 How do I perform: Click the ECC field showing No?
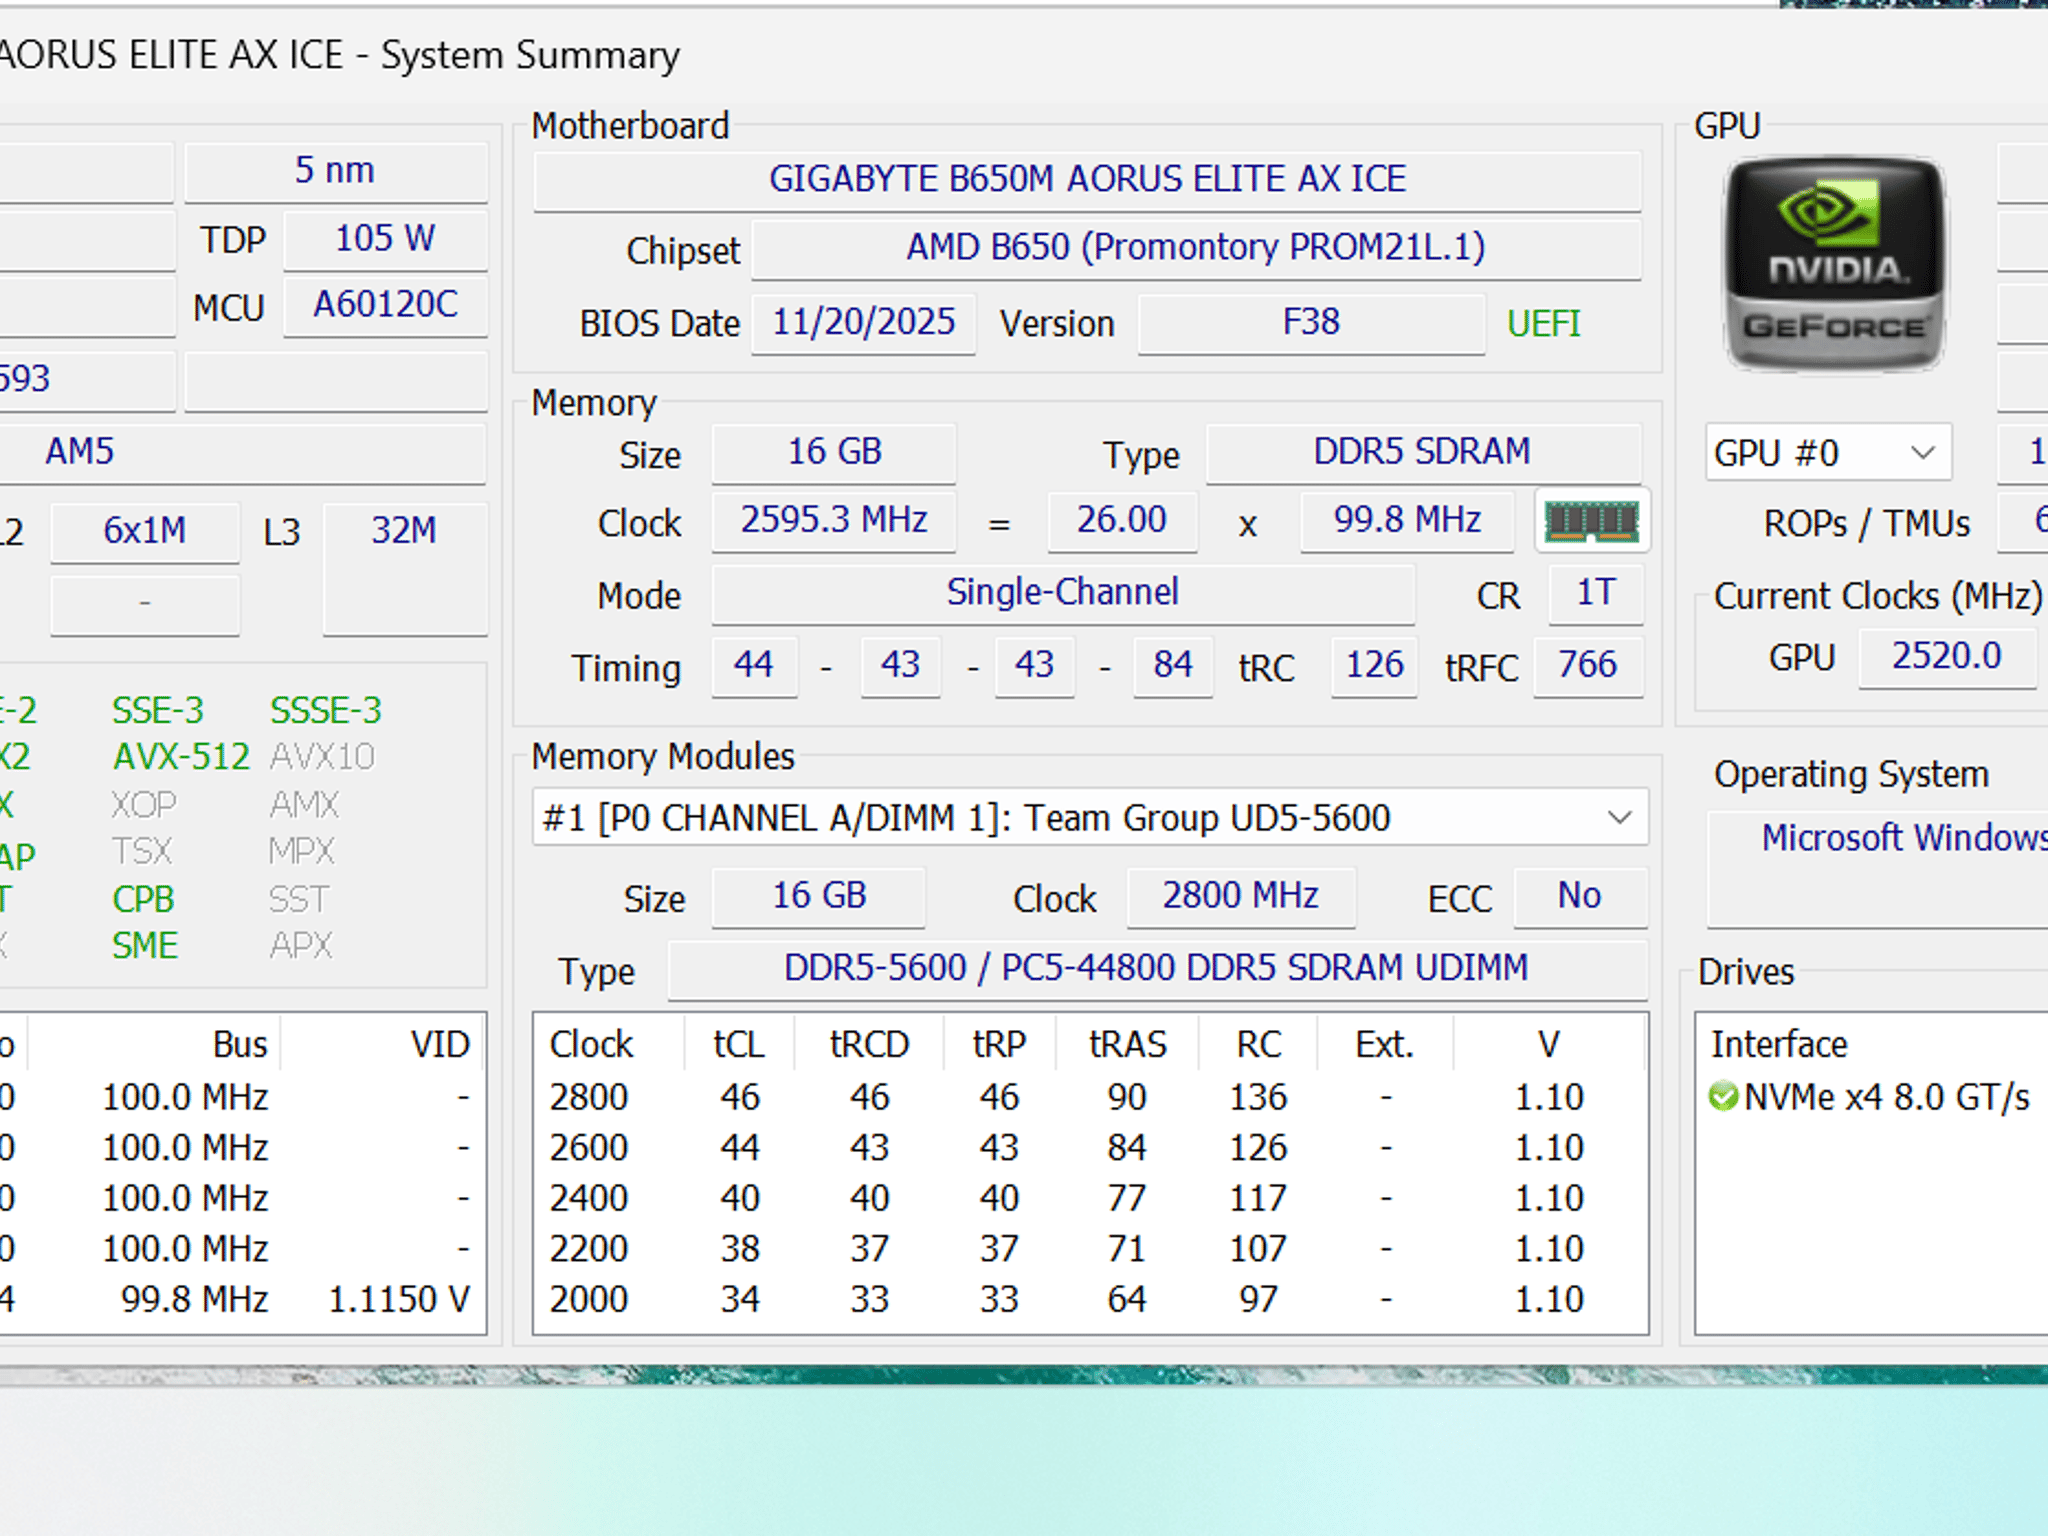[1580, 896]
